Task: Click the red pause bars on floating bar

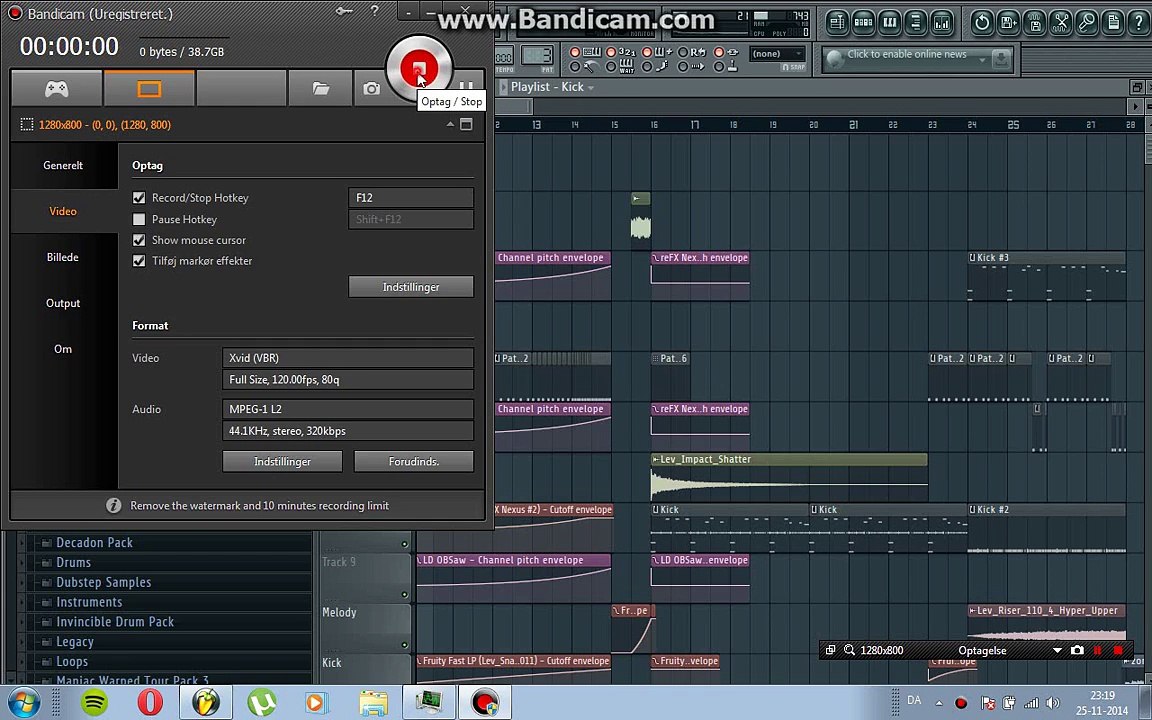Action: 1098,650
